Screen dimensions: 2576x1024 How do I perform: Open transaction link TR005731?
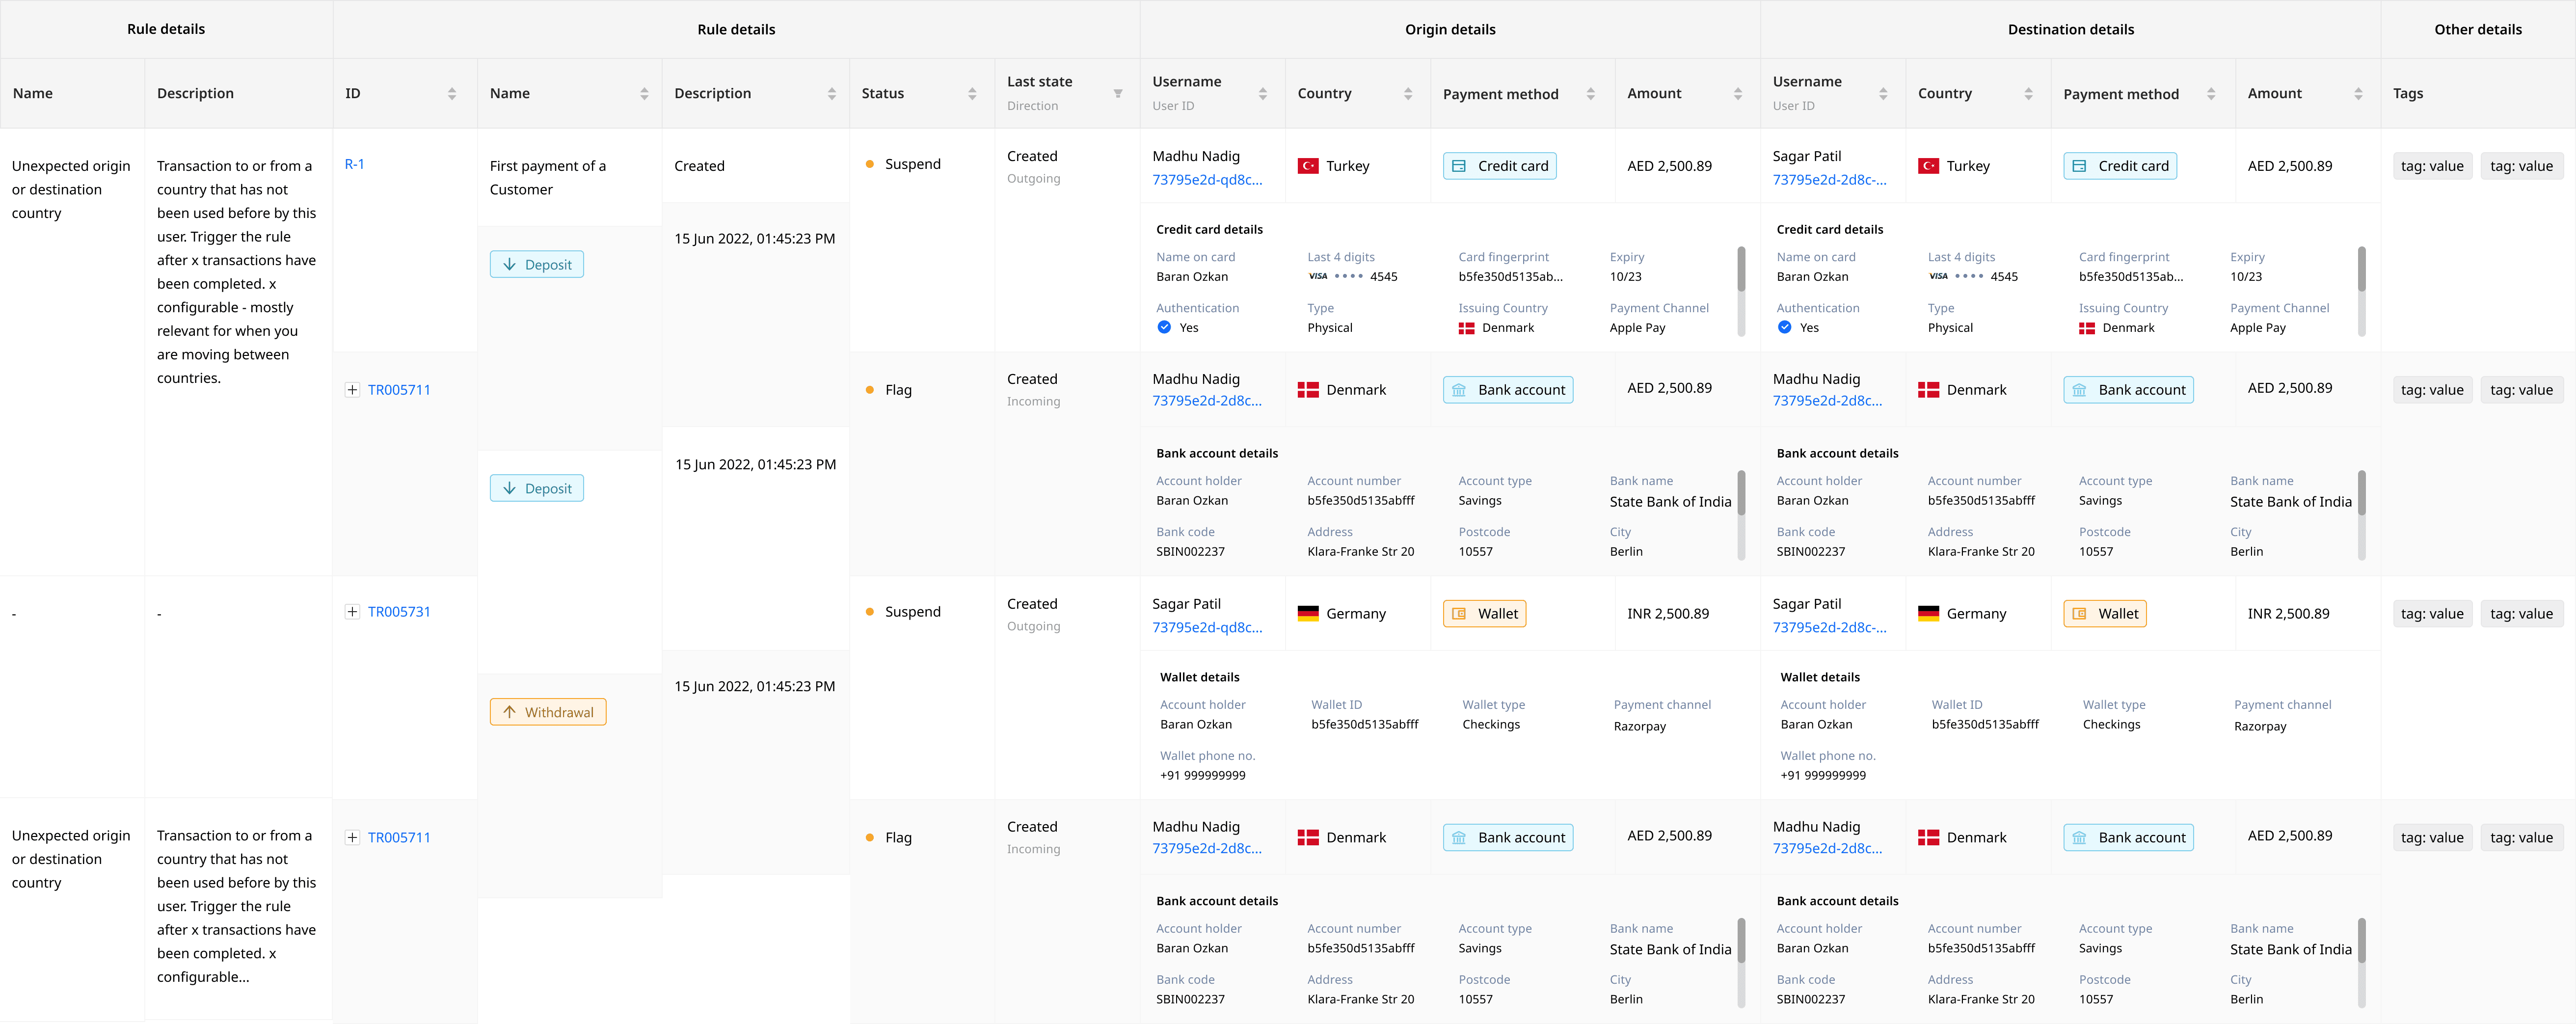tap(399, 612)
